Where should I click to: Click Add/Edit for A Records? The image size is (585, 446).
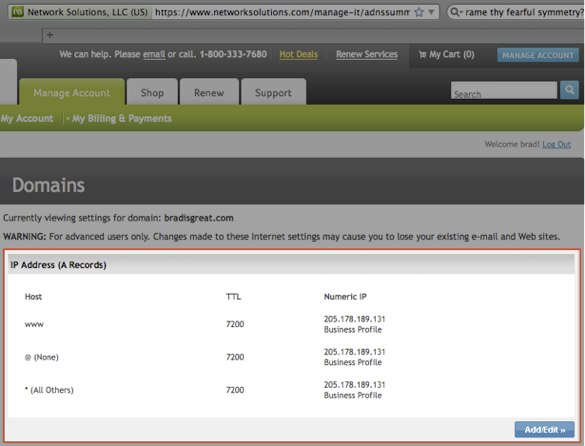click(x=544, y=430)
